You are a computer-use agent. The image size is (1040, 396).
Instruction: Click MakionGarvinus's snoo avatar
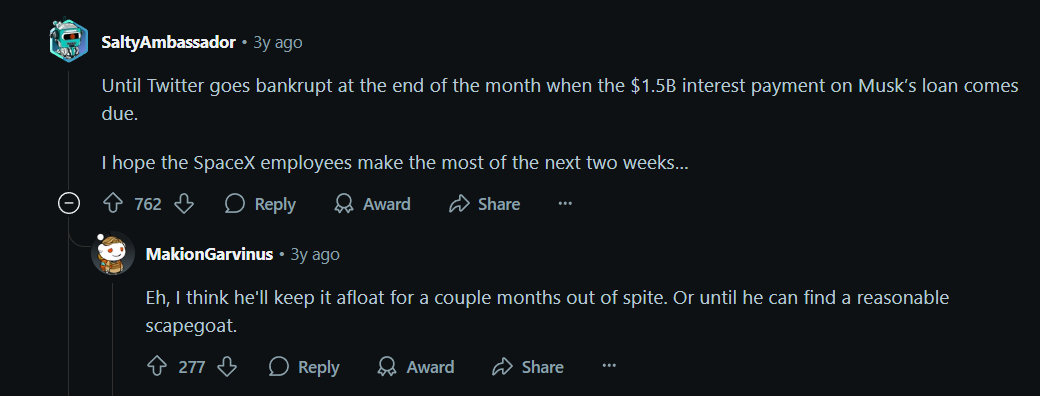point(113,254)
